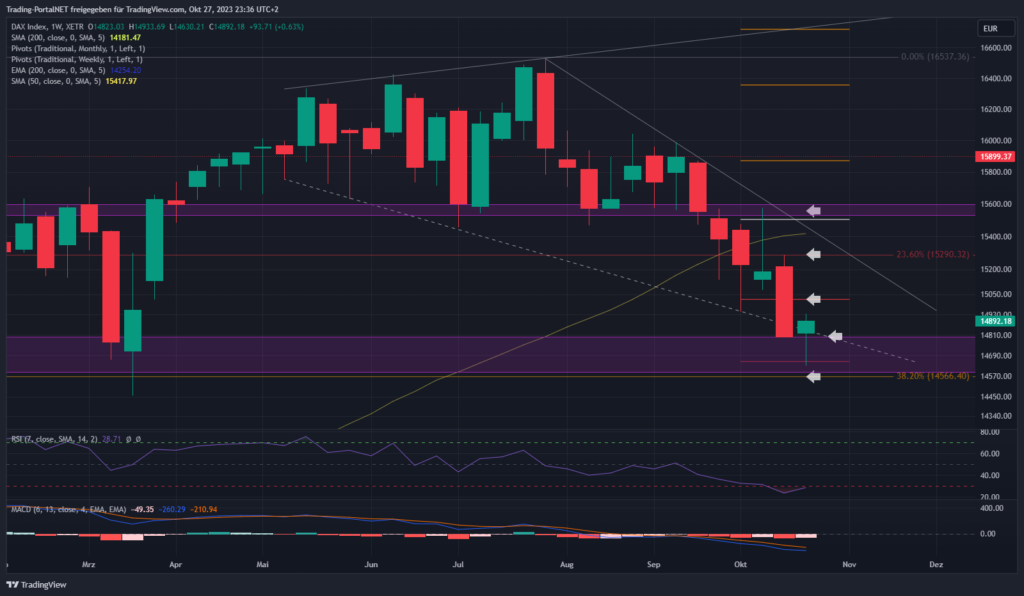Click the green 14892.18 current price label
Viewport: 1024px width, 596px height.
click(x=993, y=321)
